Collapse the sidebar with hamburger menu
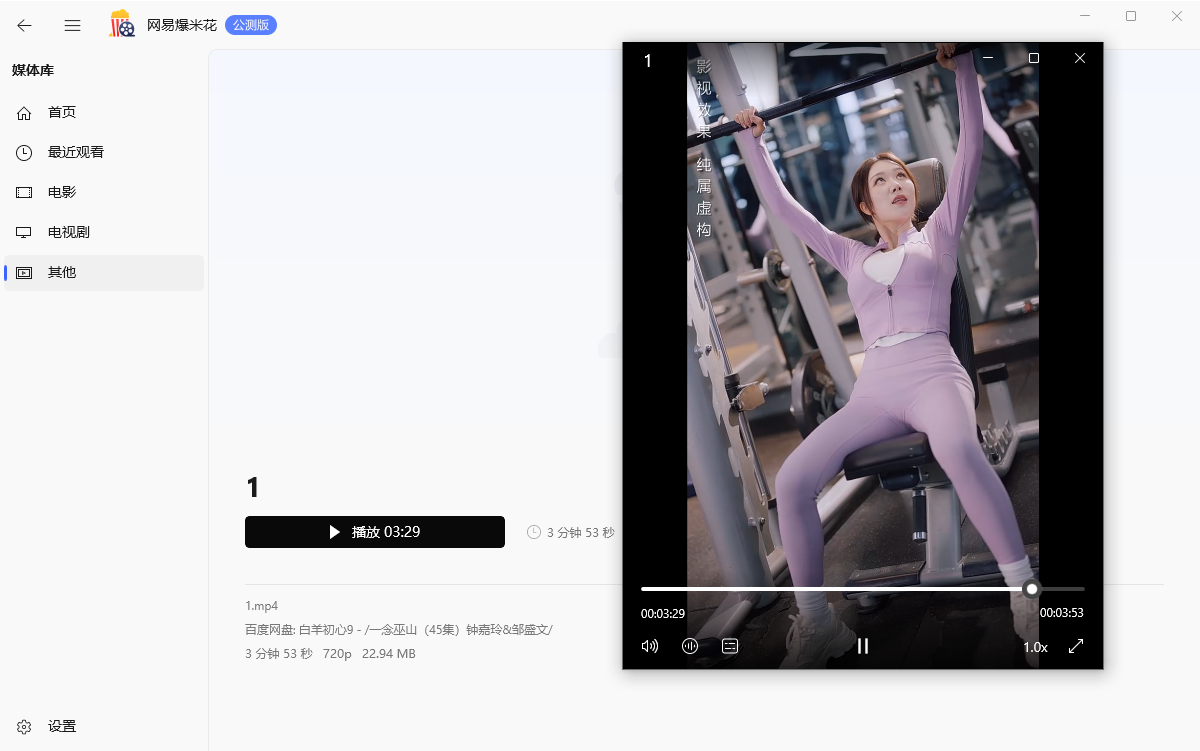Viewport: 1200px width, 751px height. pyautogui.click(x=72, y=25)
